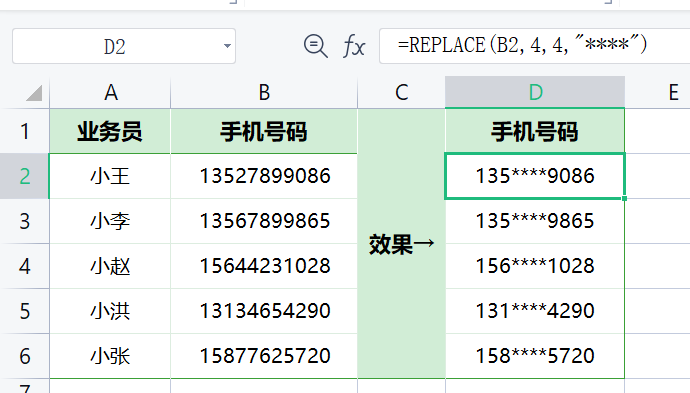Click the cell with 13134654290
This screenshot has width=690, height=393.
[x=264, y=311]
